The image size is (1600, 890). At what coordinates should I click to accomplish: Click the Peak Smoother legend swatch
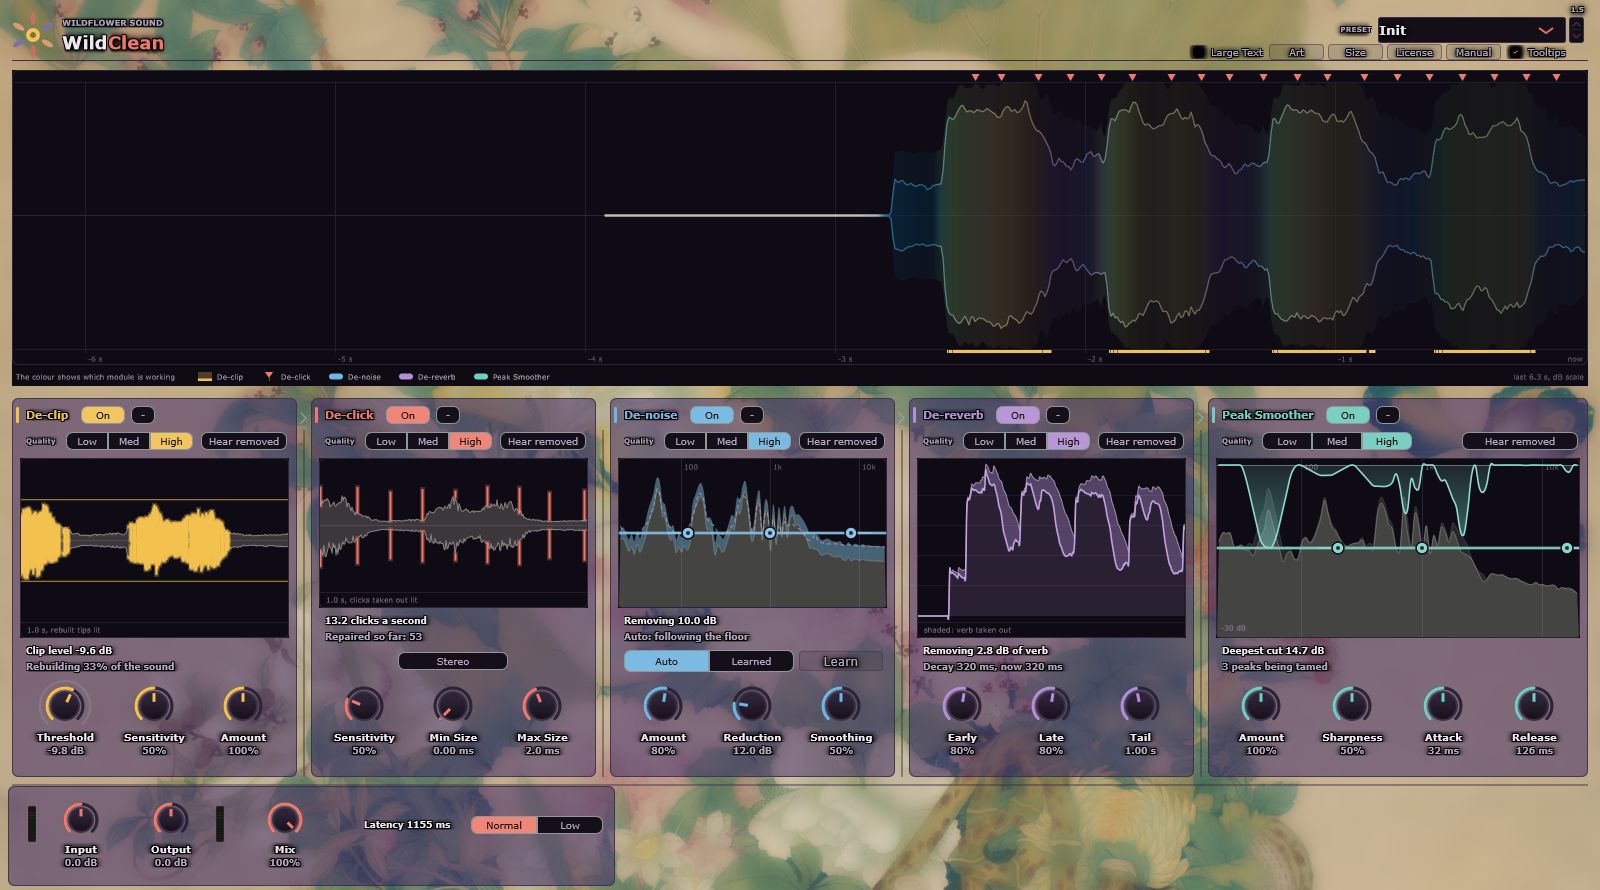[x=481, y=377]
